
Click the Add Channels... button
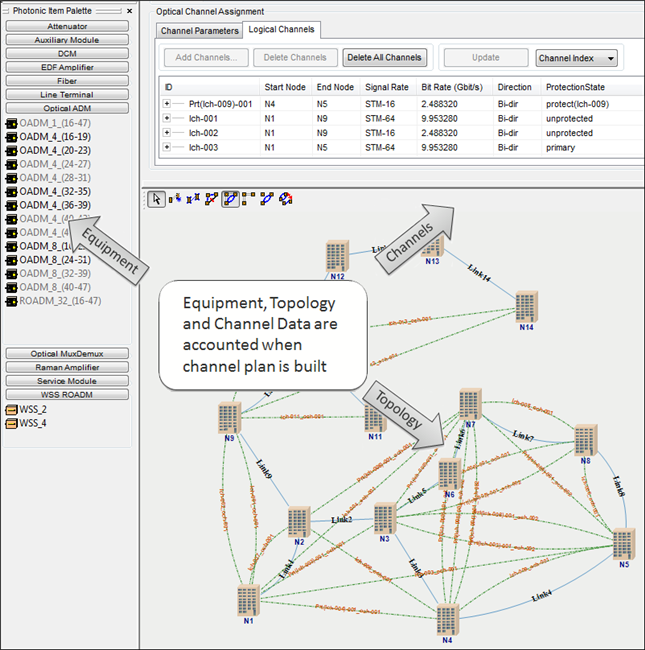point(206,58)
